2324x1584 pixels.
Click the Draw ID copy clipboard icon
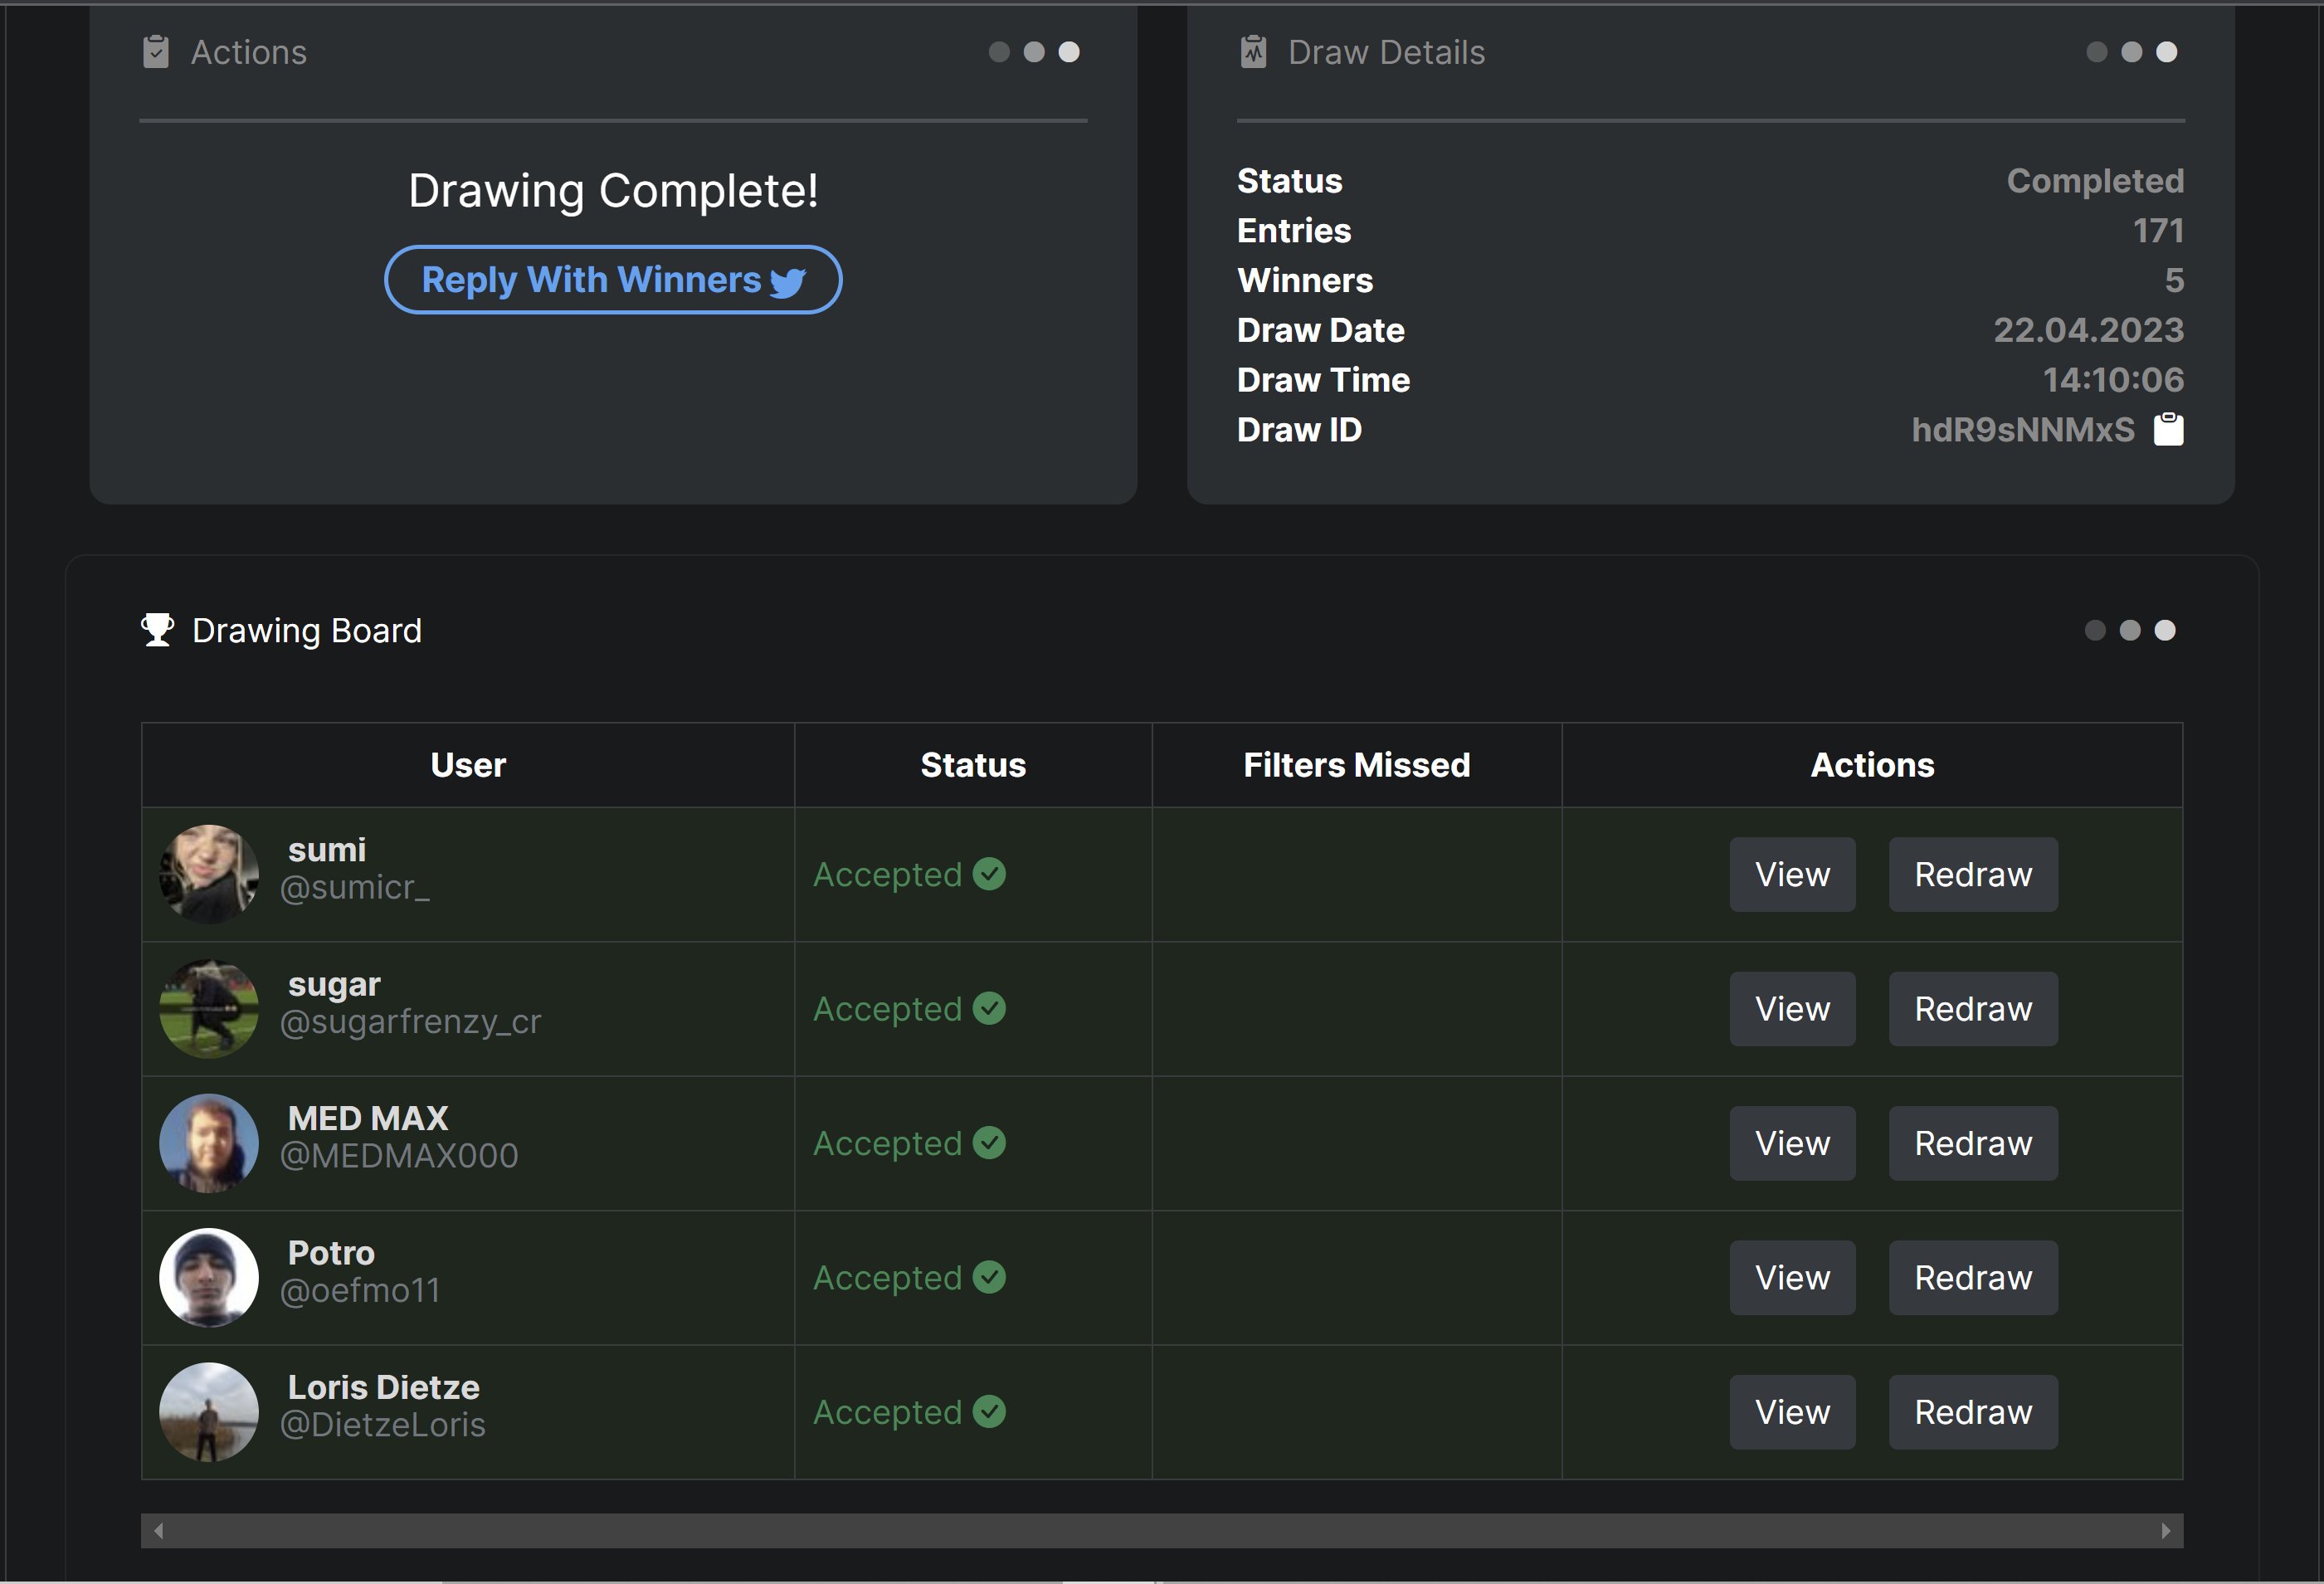tap(2168, 430)
